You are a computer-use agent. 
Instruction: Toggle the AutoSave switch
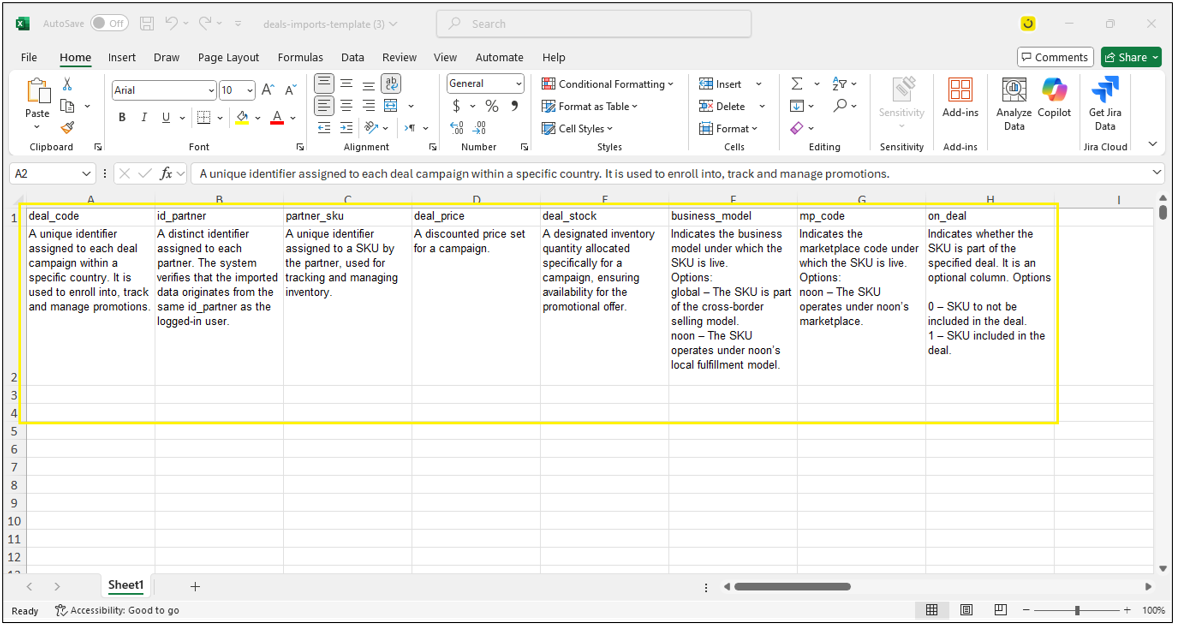pyautogui.click(x=109, y=23)
